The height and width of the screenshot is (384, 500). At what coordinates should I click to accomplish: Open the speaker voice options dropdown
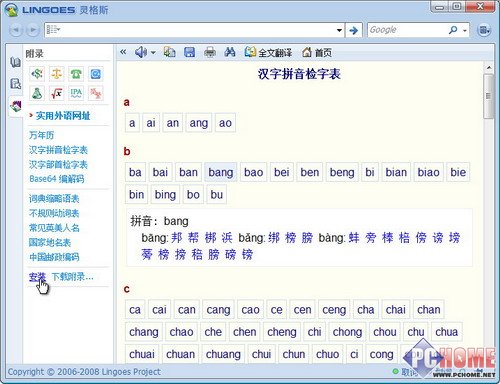(x=153, y=53)
